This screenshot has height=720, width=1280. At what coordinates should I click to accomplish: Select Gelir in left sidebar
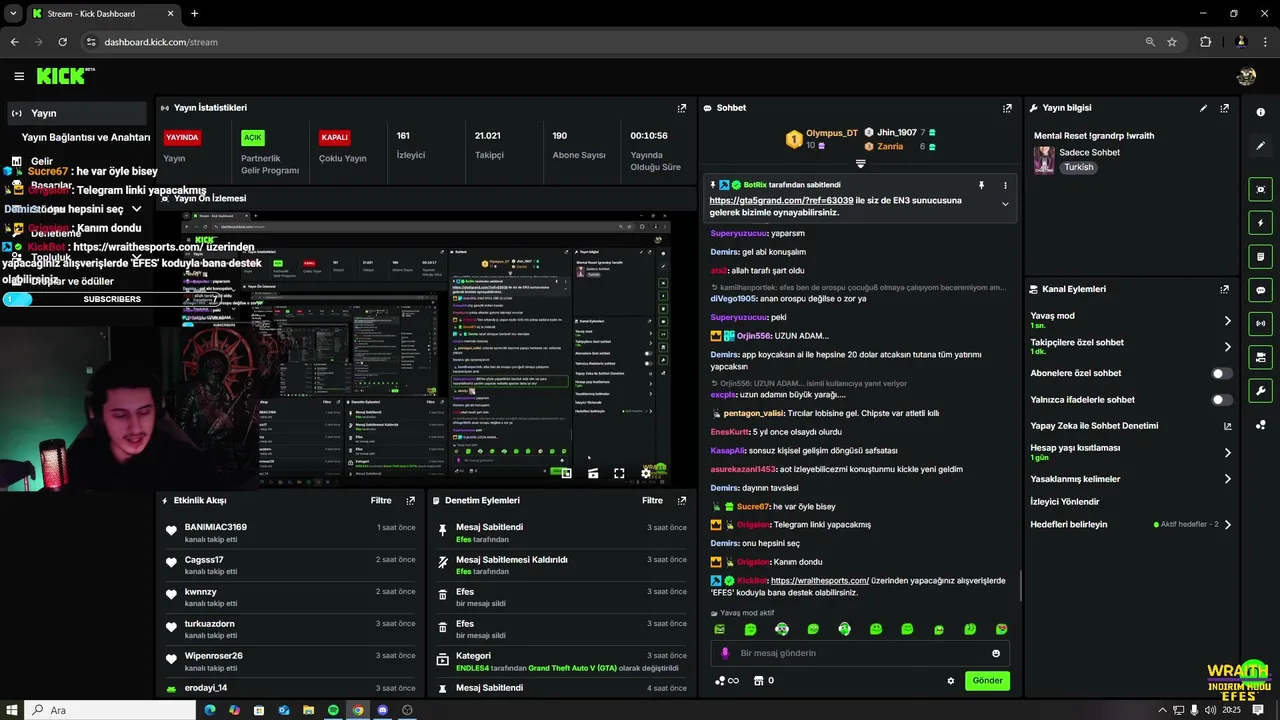pos(41,161)
